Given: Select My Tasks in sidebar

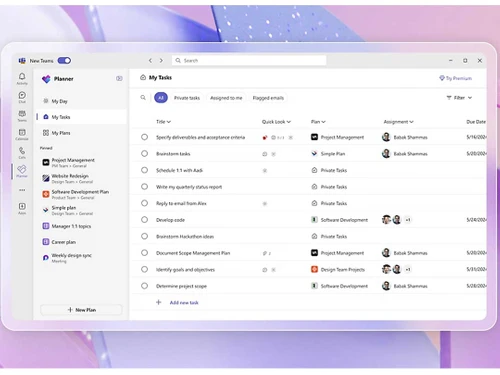Looking at the screenshot, I should click(81, 117).
